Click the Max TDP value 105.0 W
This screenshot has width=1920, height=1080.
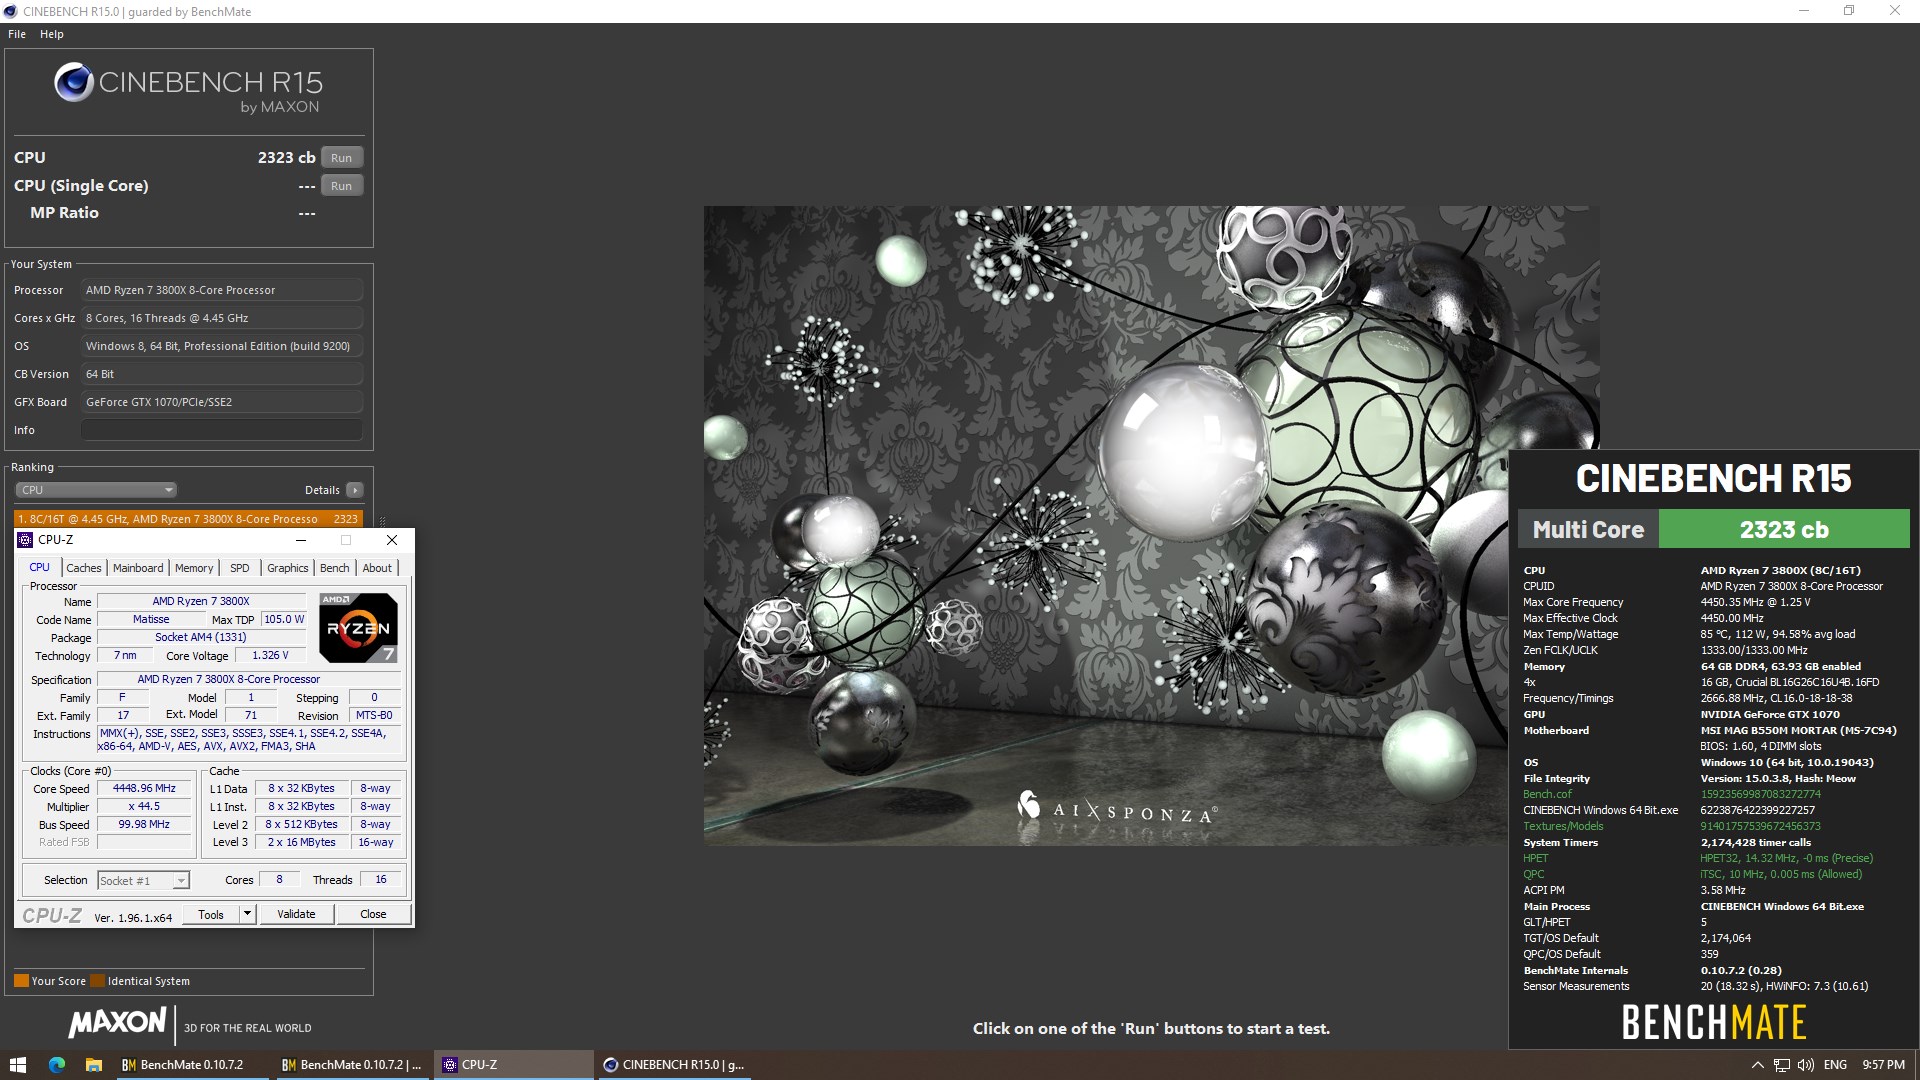284,620
